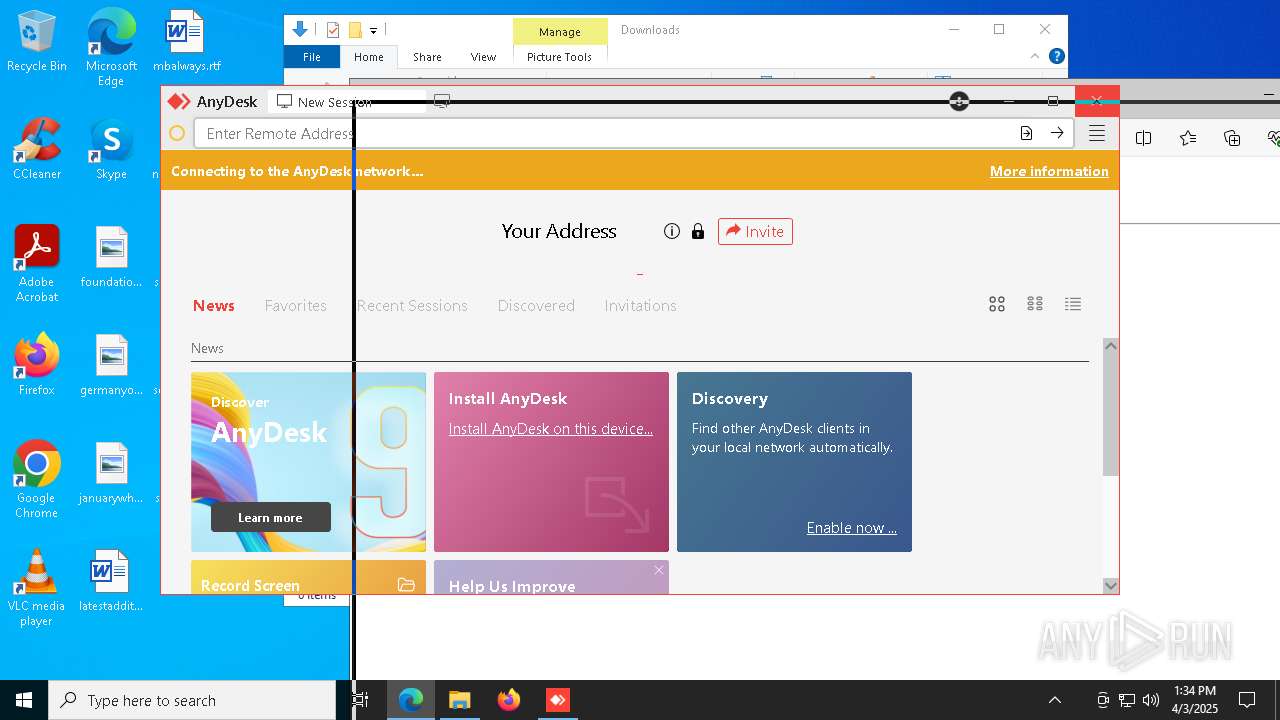The image size is (1280, 720).
Task: Open januarywh... image file on desktop
Action: point(111,472)
